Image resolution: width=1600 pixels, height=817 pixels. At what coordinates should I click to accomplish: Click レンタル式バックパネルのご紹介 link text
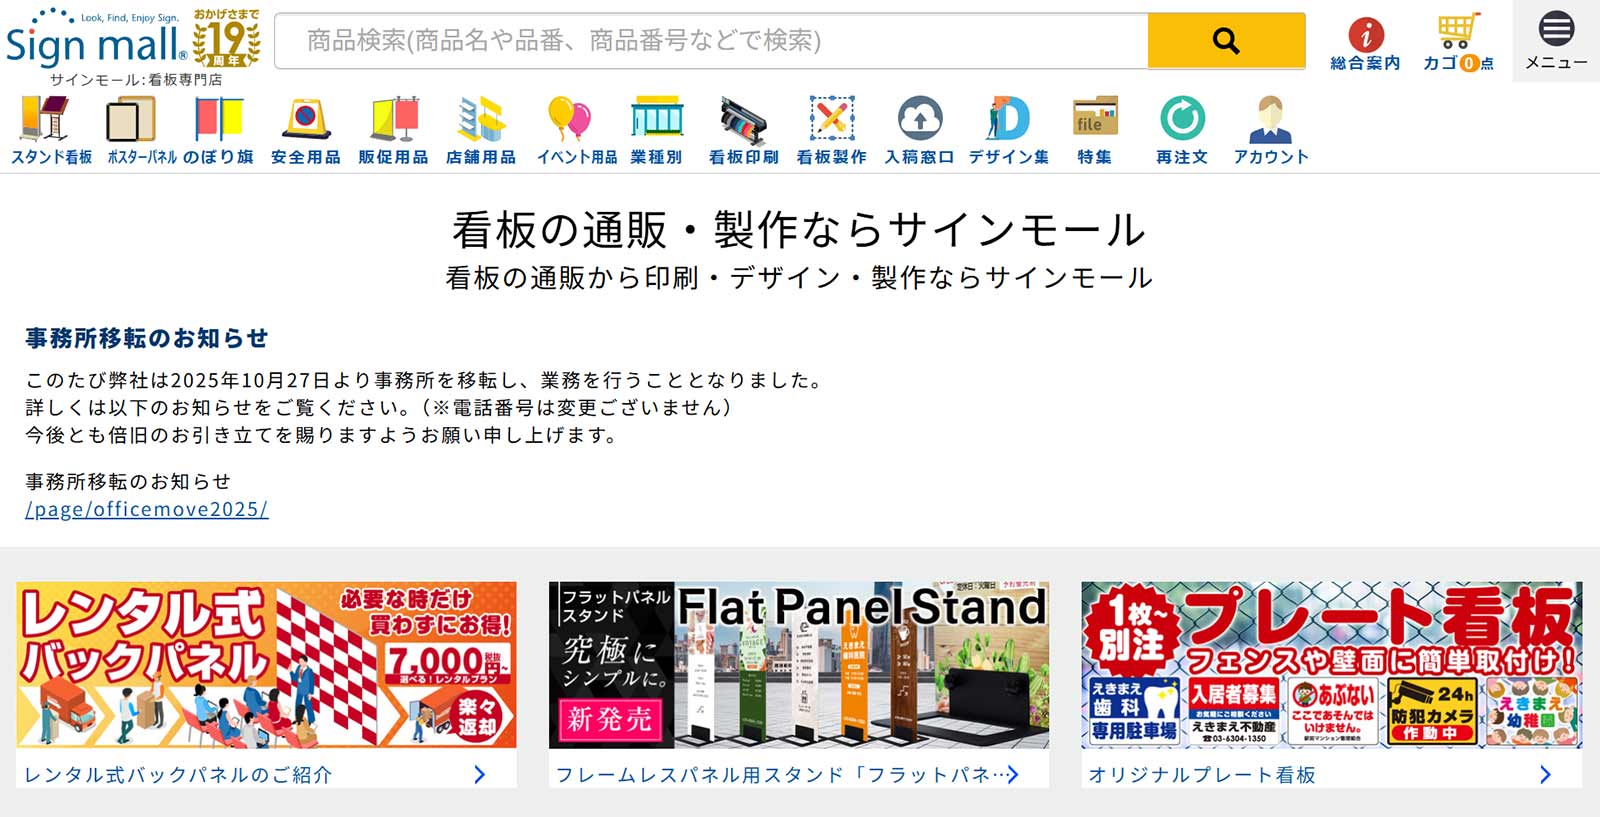tap(178, 775)
